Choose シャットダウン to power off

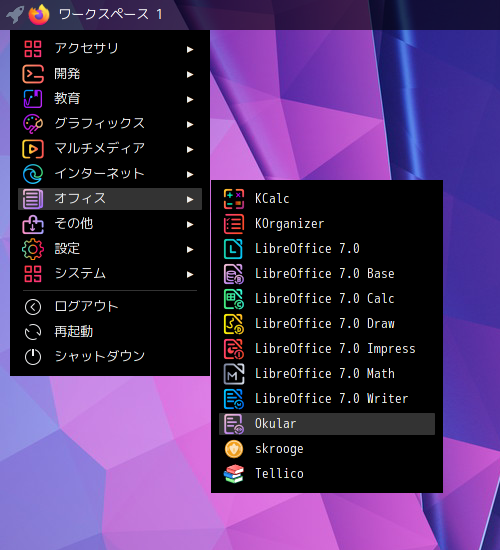coord(110,357)
